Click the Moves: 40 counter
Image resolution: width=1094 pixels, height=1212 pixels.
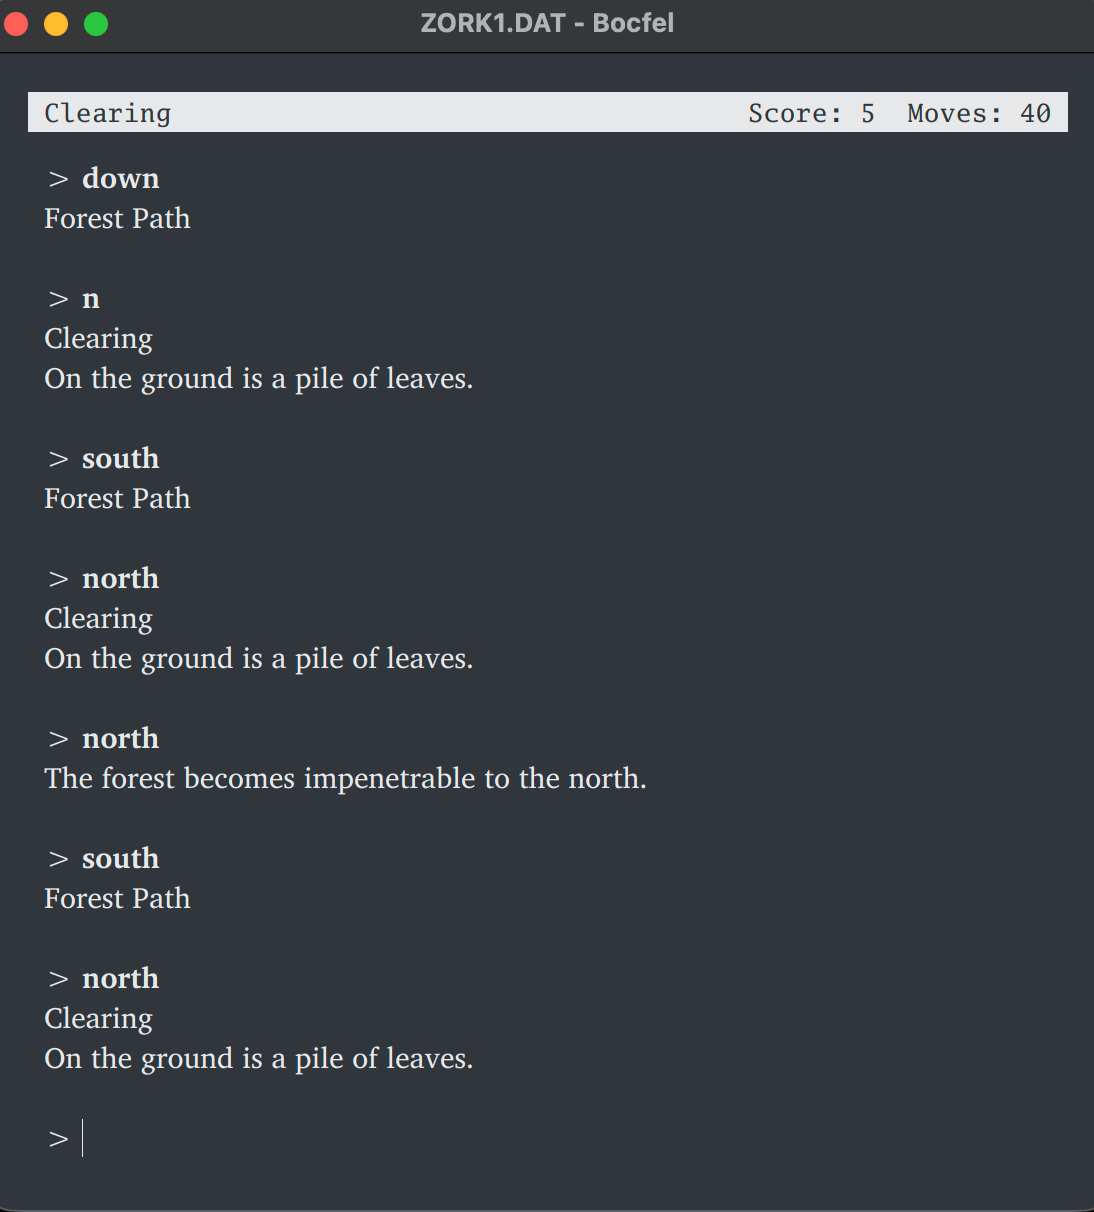978,113
